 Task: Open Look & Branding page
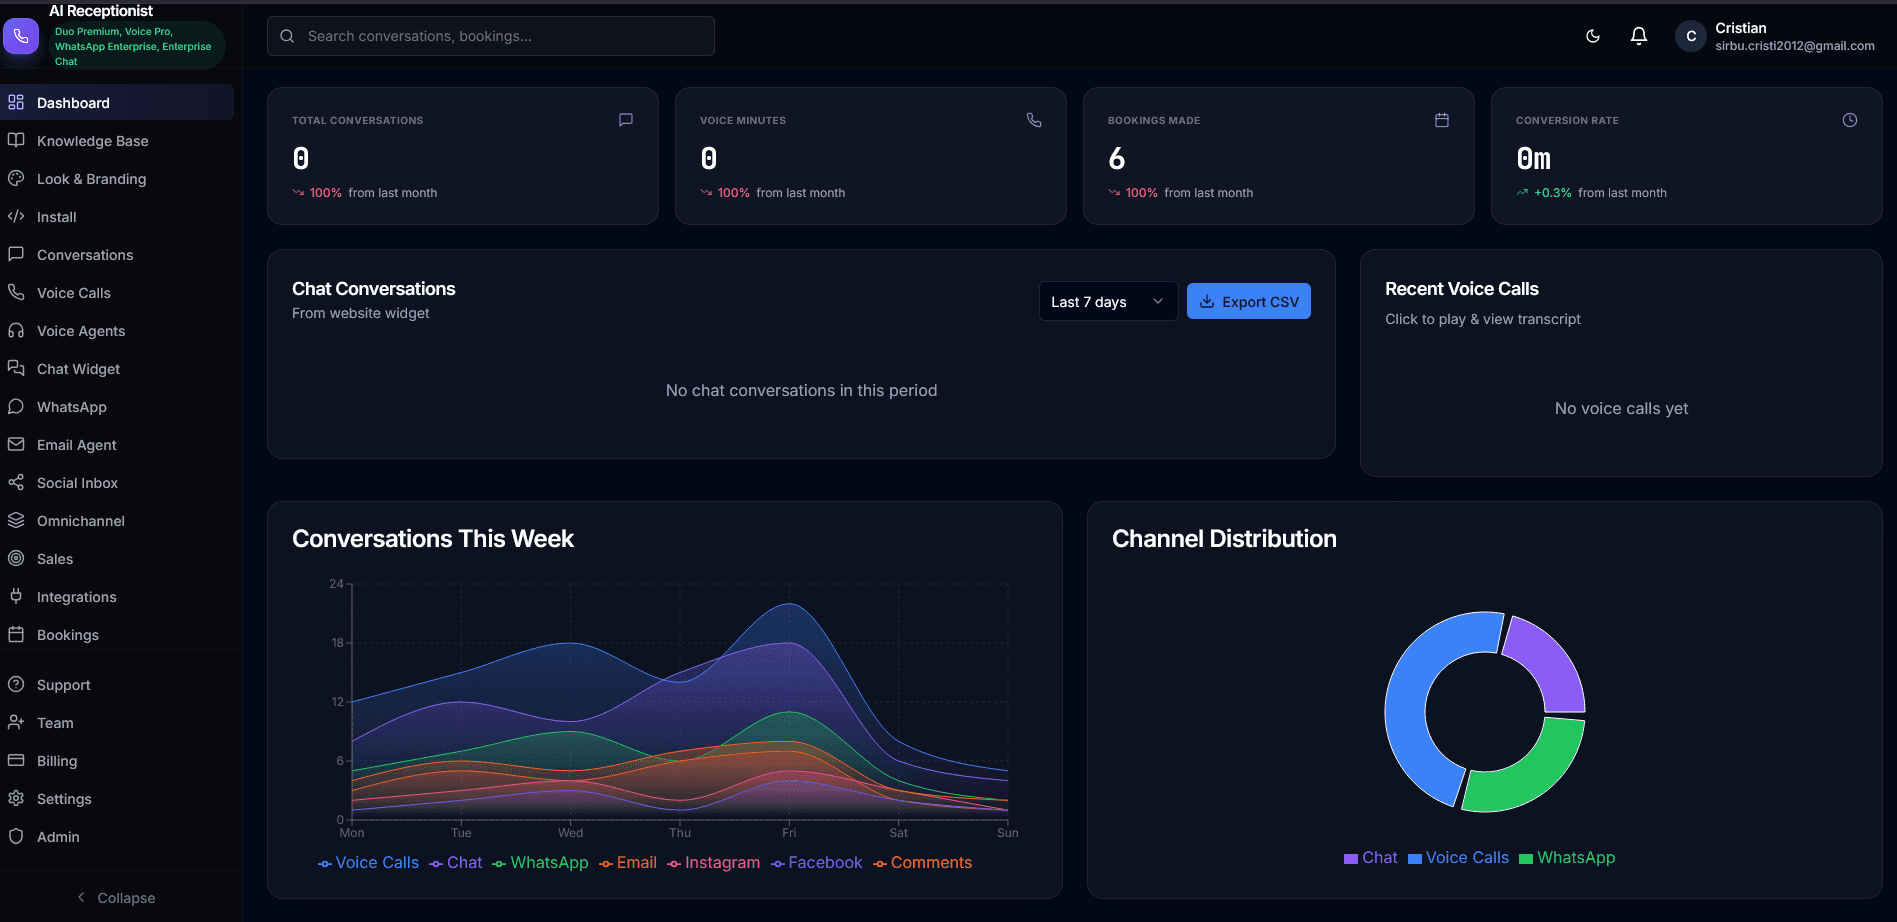pos(117,178)
